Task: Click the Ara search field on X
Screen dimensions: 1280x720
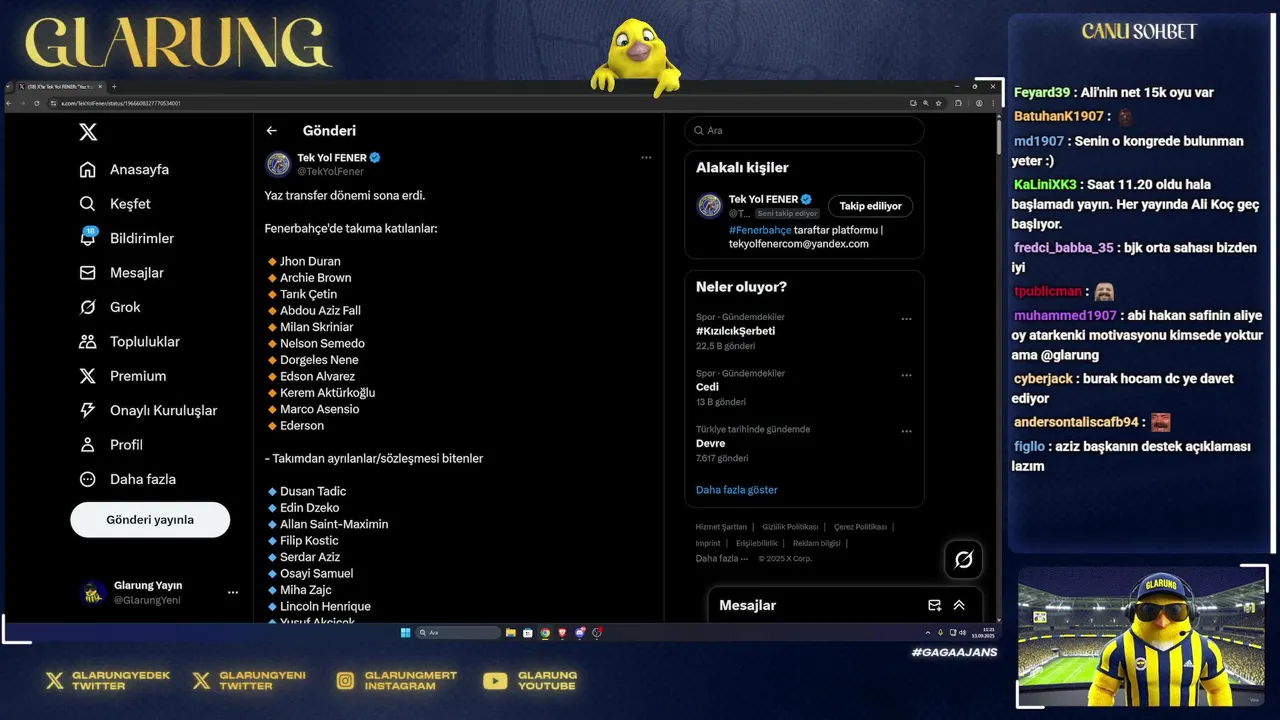Action: (x=804, y=131)
